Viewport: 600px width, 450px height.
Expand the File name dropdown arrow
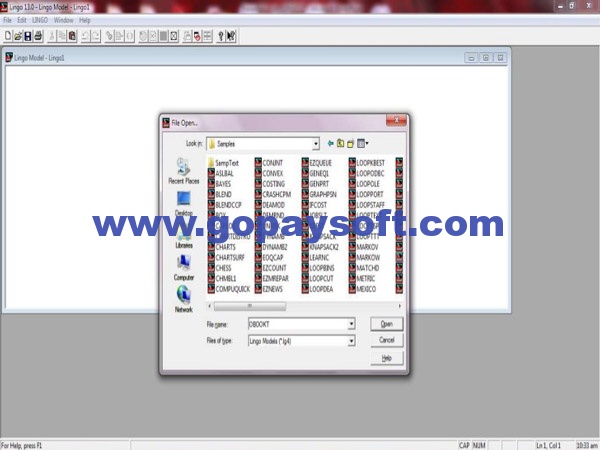[351, 324]
